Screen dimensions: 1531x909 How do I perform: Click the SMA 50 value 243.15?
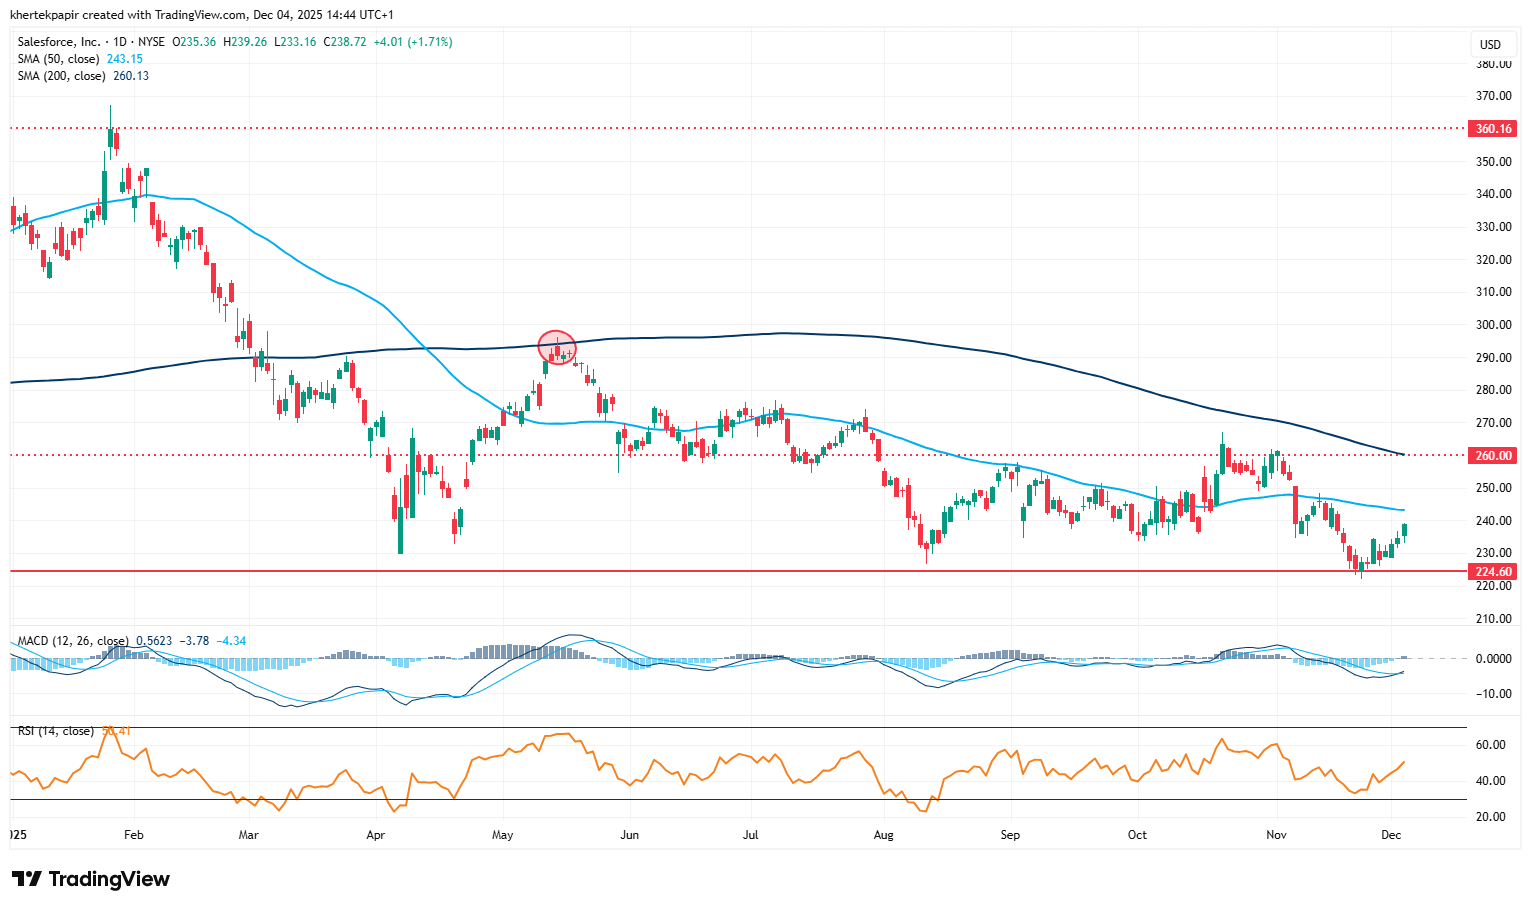[x=125, y=59]
